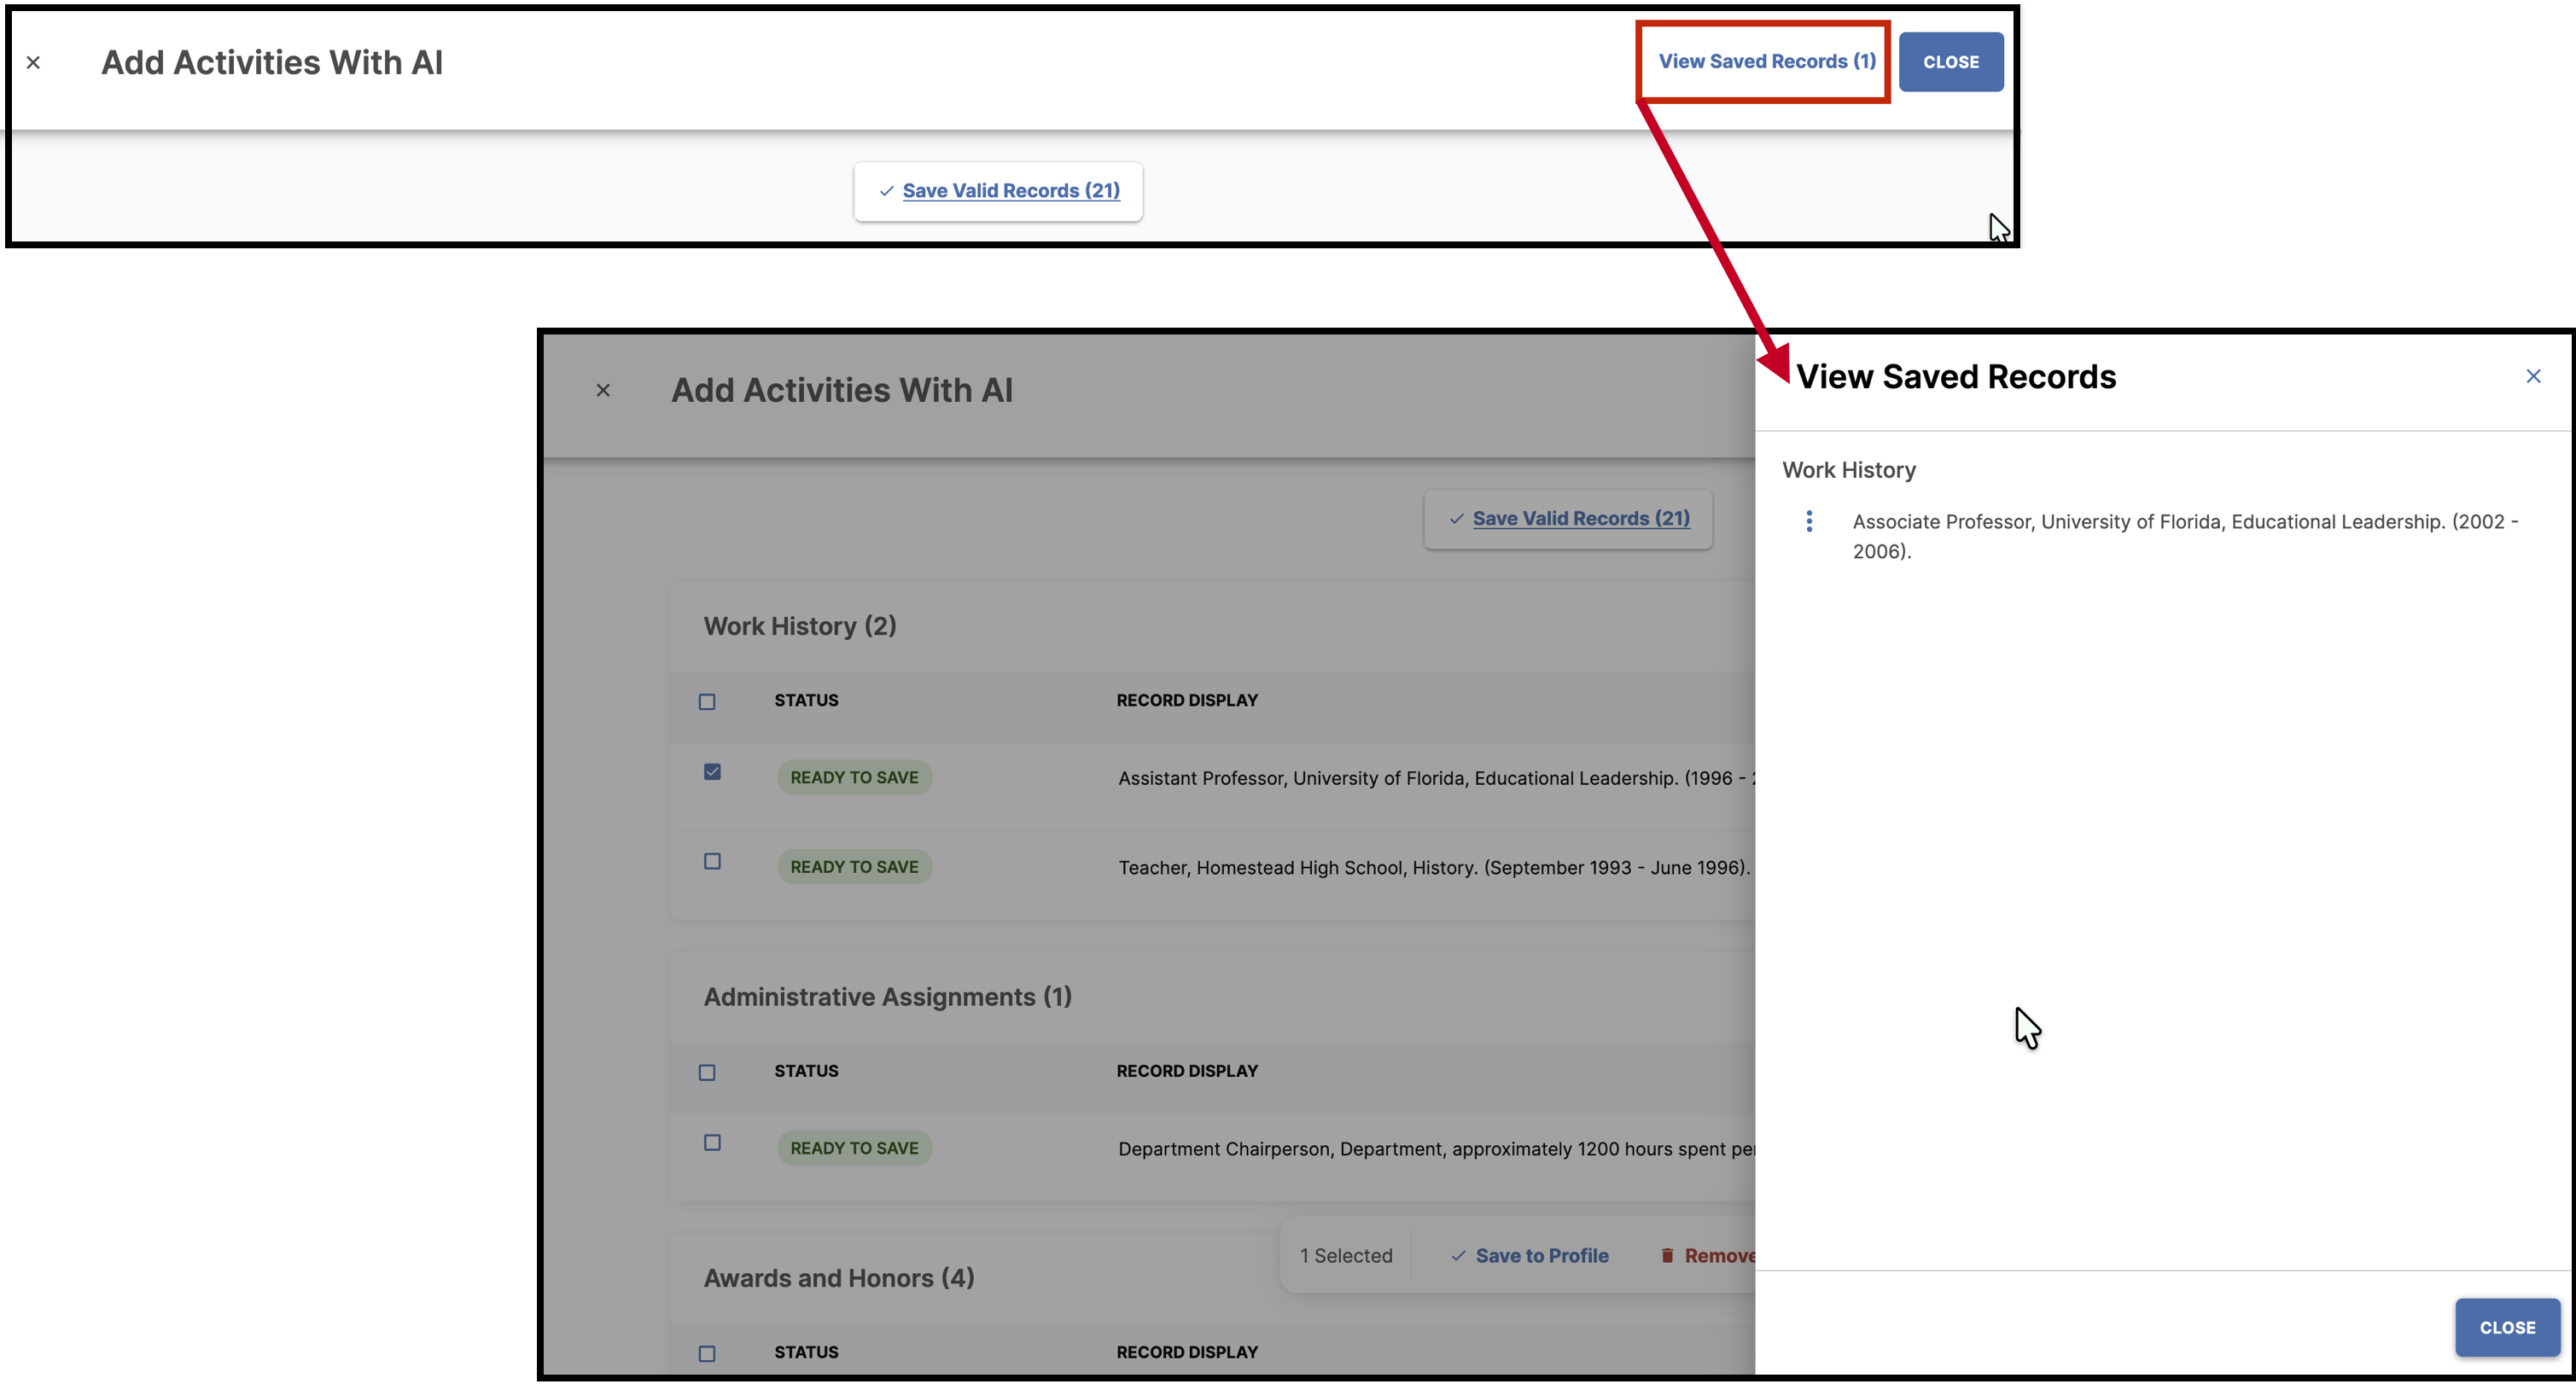This screenshot has width=2576, height=1384.
Task: Toggle select-all checkbox in Administrative Assignments header
Action: [707, 1072]
